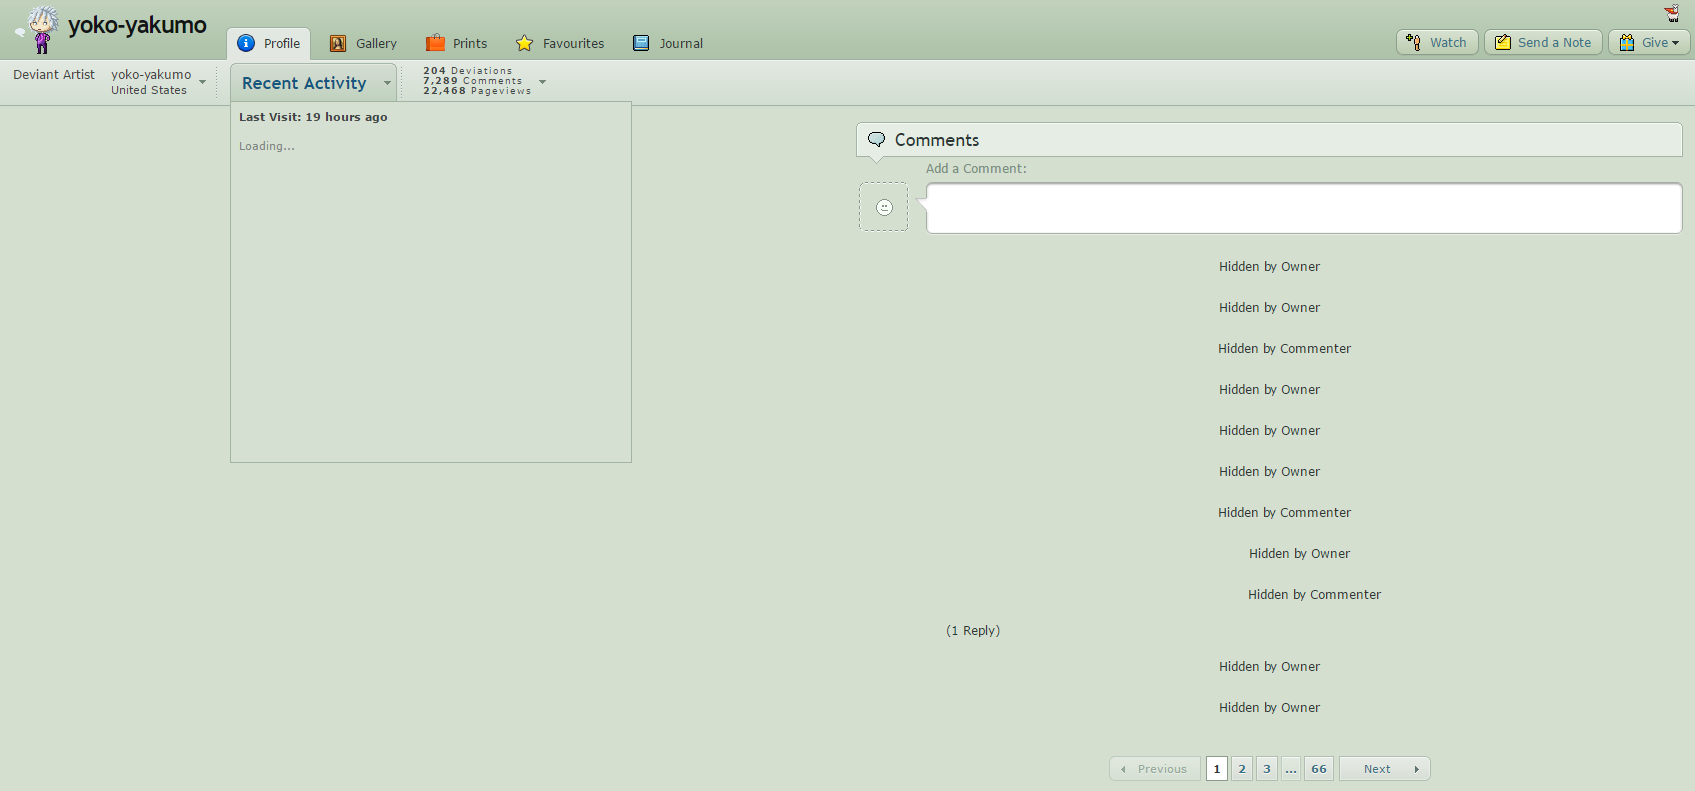Jump to last comments page 66
Screen dimensions: 1695x791
click(1319, 769)
